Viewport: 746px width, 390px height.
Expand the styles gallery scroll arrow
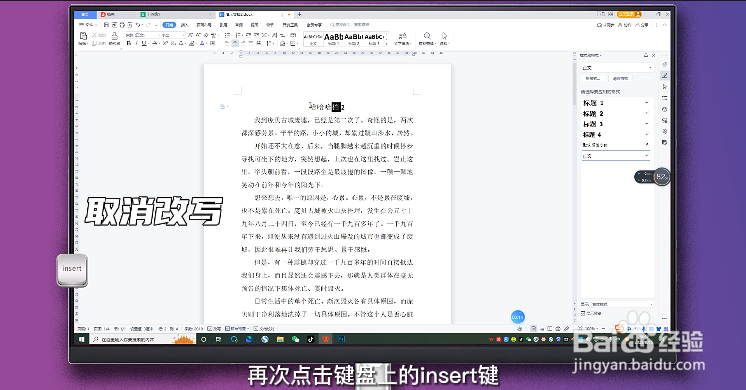(387, 44)
